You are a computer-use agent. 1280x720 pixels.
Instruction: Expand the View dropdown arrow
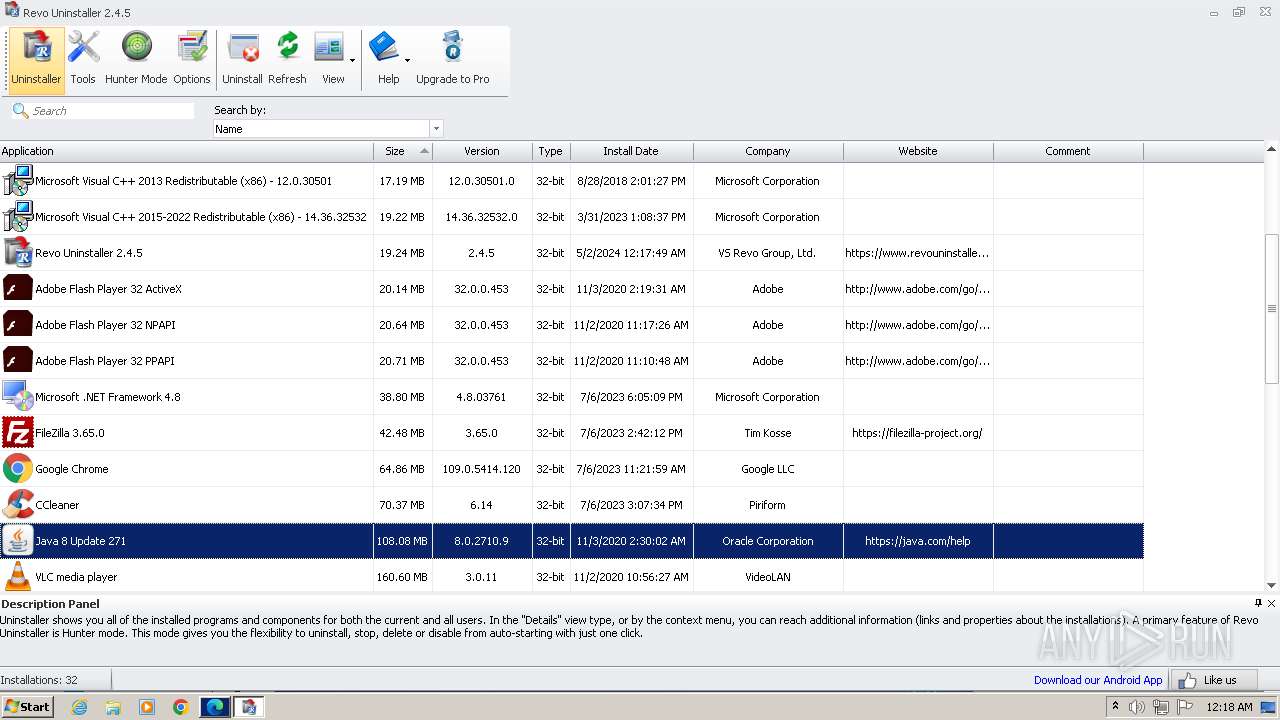tap(353, 60)
